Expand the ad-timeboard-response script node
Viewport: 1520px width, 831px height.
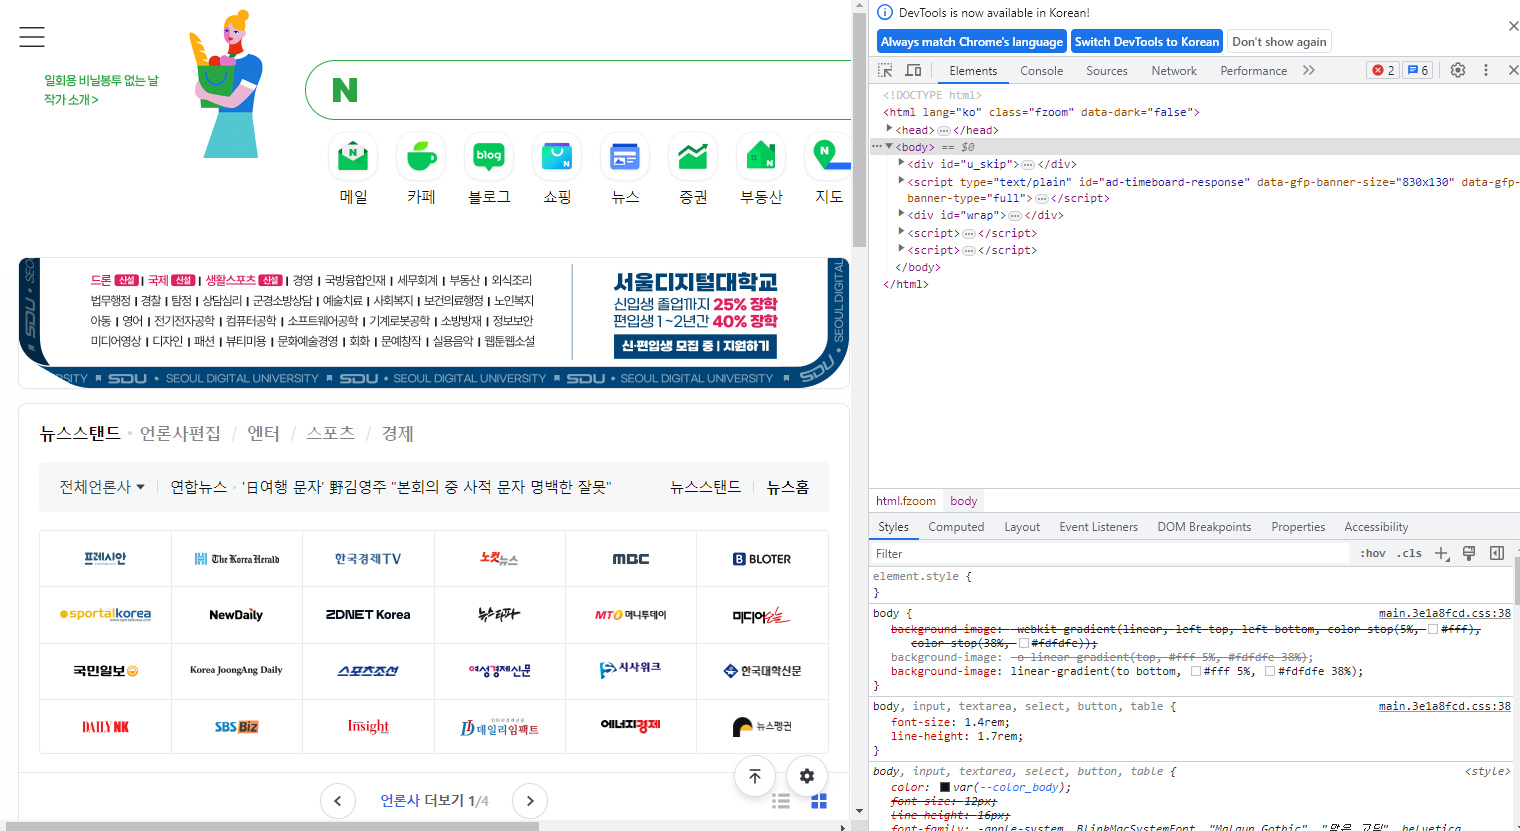click(x=901, y=181)
